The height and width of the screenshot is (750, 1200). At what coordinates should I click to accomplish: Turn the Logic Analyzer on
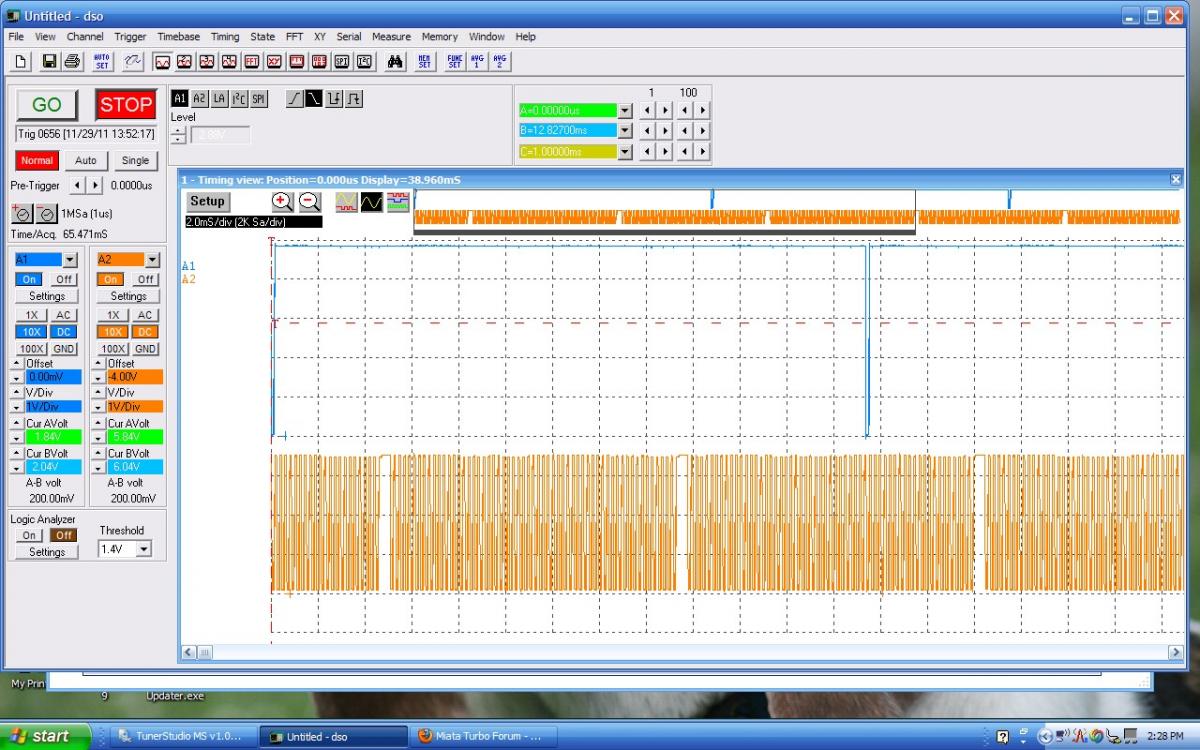[29, 535]
